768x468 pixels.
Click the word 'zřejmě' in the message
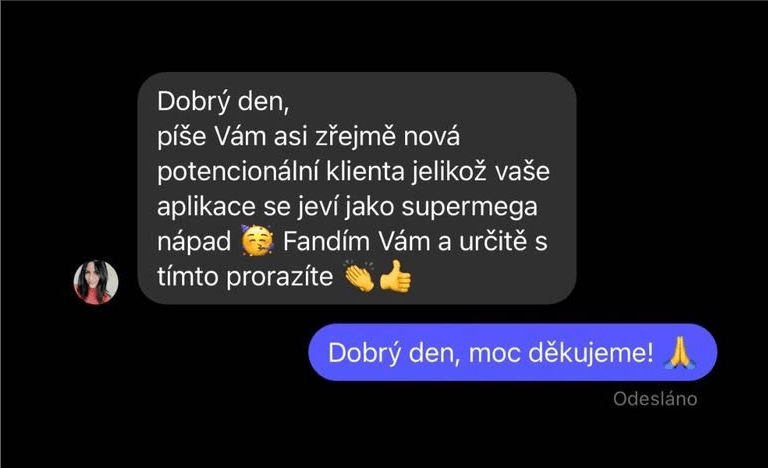tap(355, 137)
